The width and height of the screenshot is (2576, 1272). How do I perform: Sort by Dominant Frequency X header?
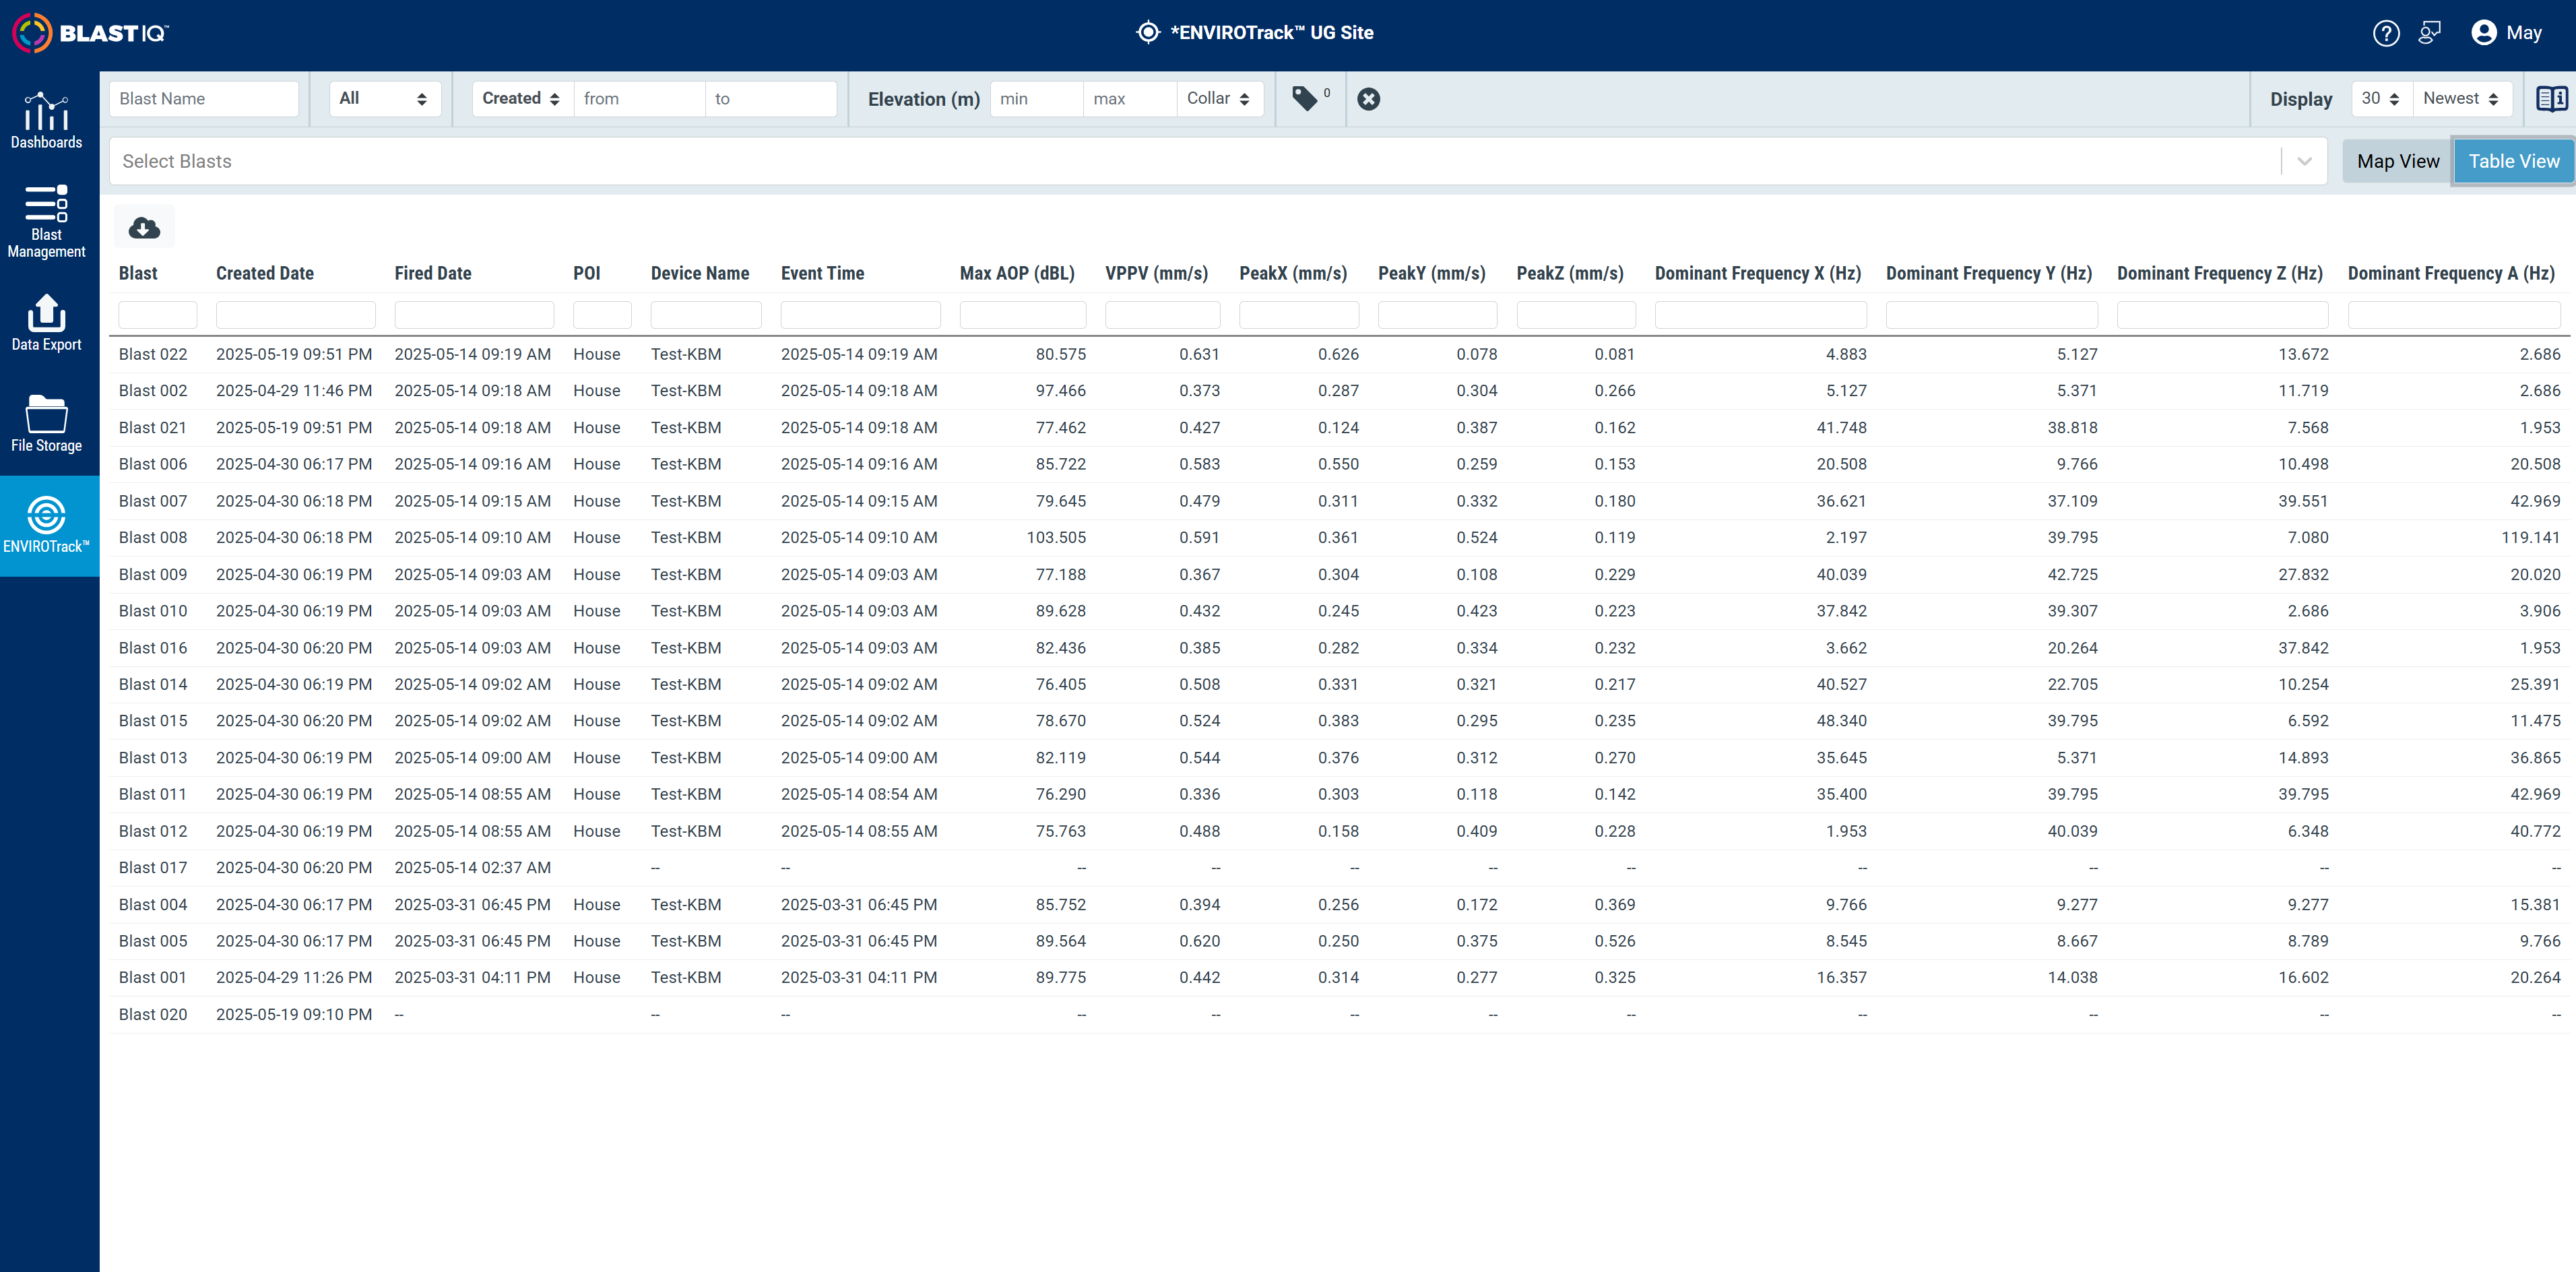click(x=1758, y=273)
